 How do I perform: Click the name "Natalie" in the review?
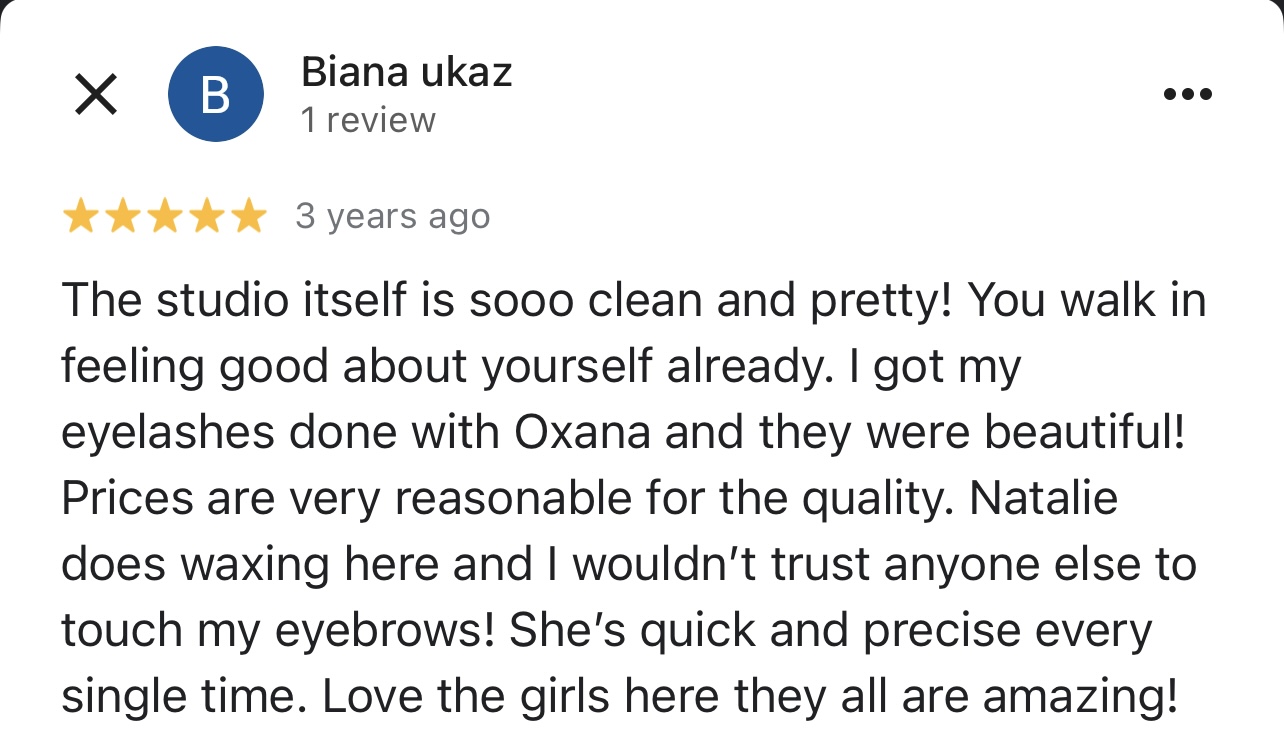coord(1043,498)
